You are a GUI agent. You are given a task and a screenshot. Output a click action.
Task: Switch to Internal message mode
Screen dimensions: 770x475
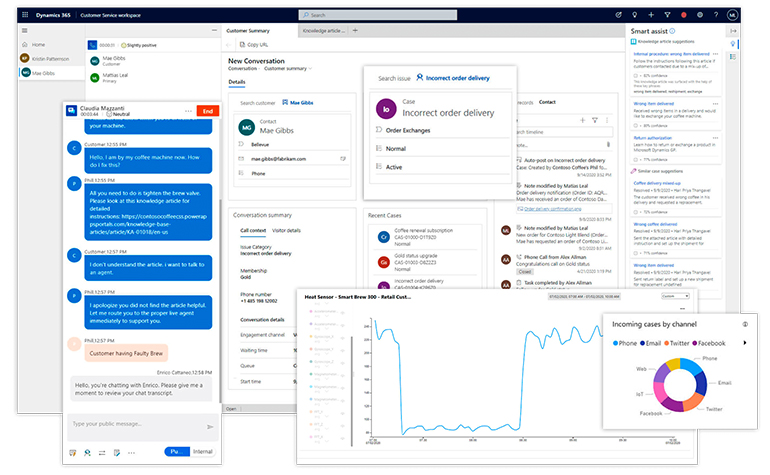click(203, 451)
